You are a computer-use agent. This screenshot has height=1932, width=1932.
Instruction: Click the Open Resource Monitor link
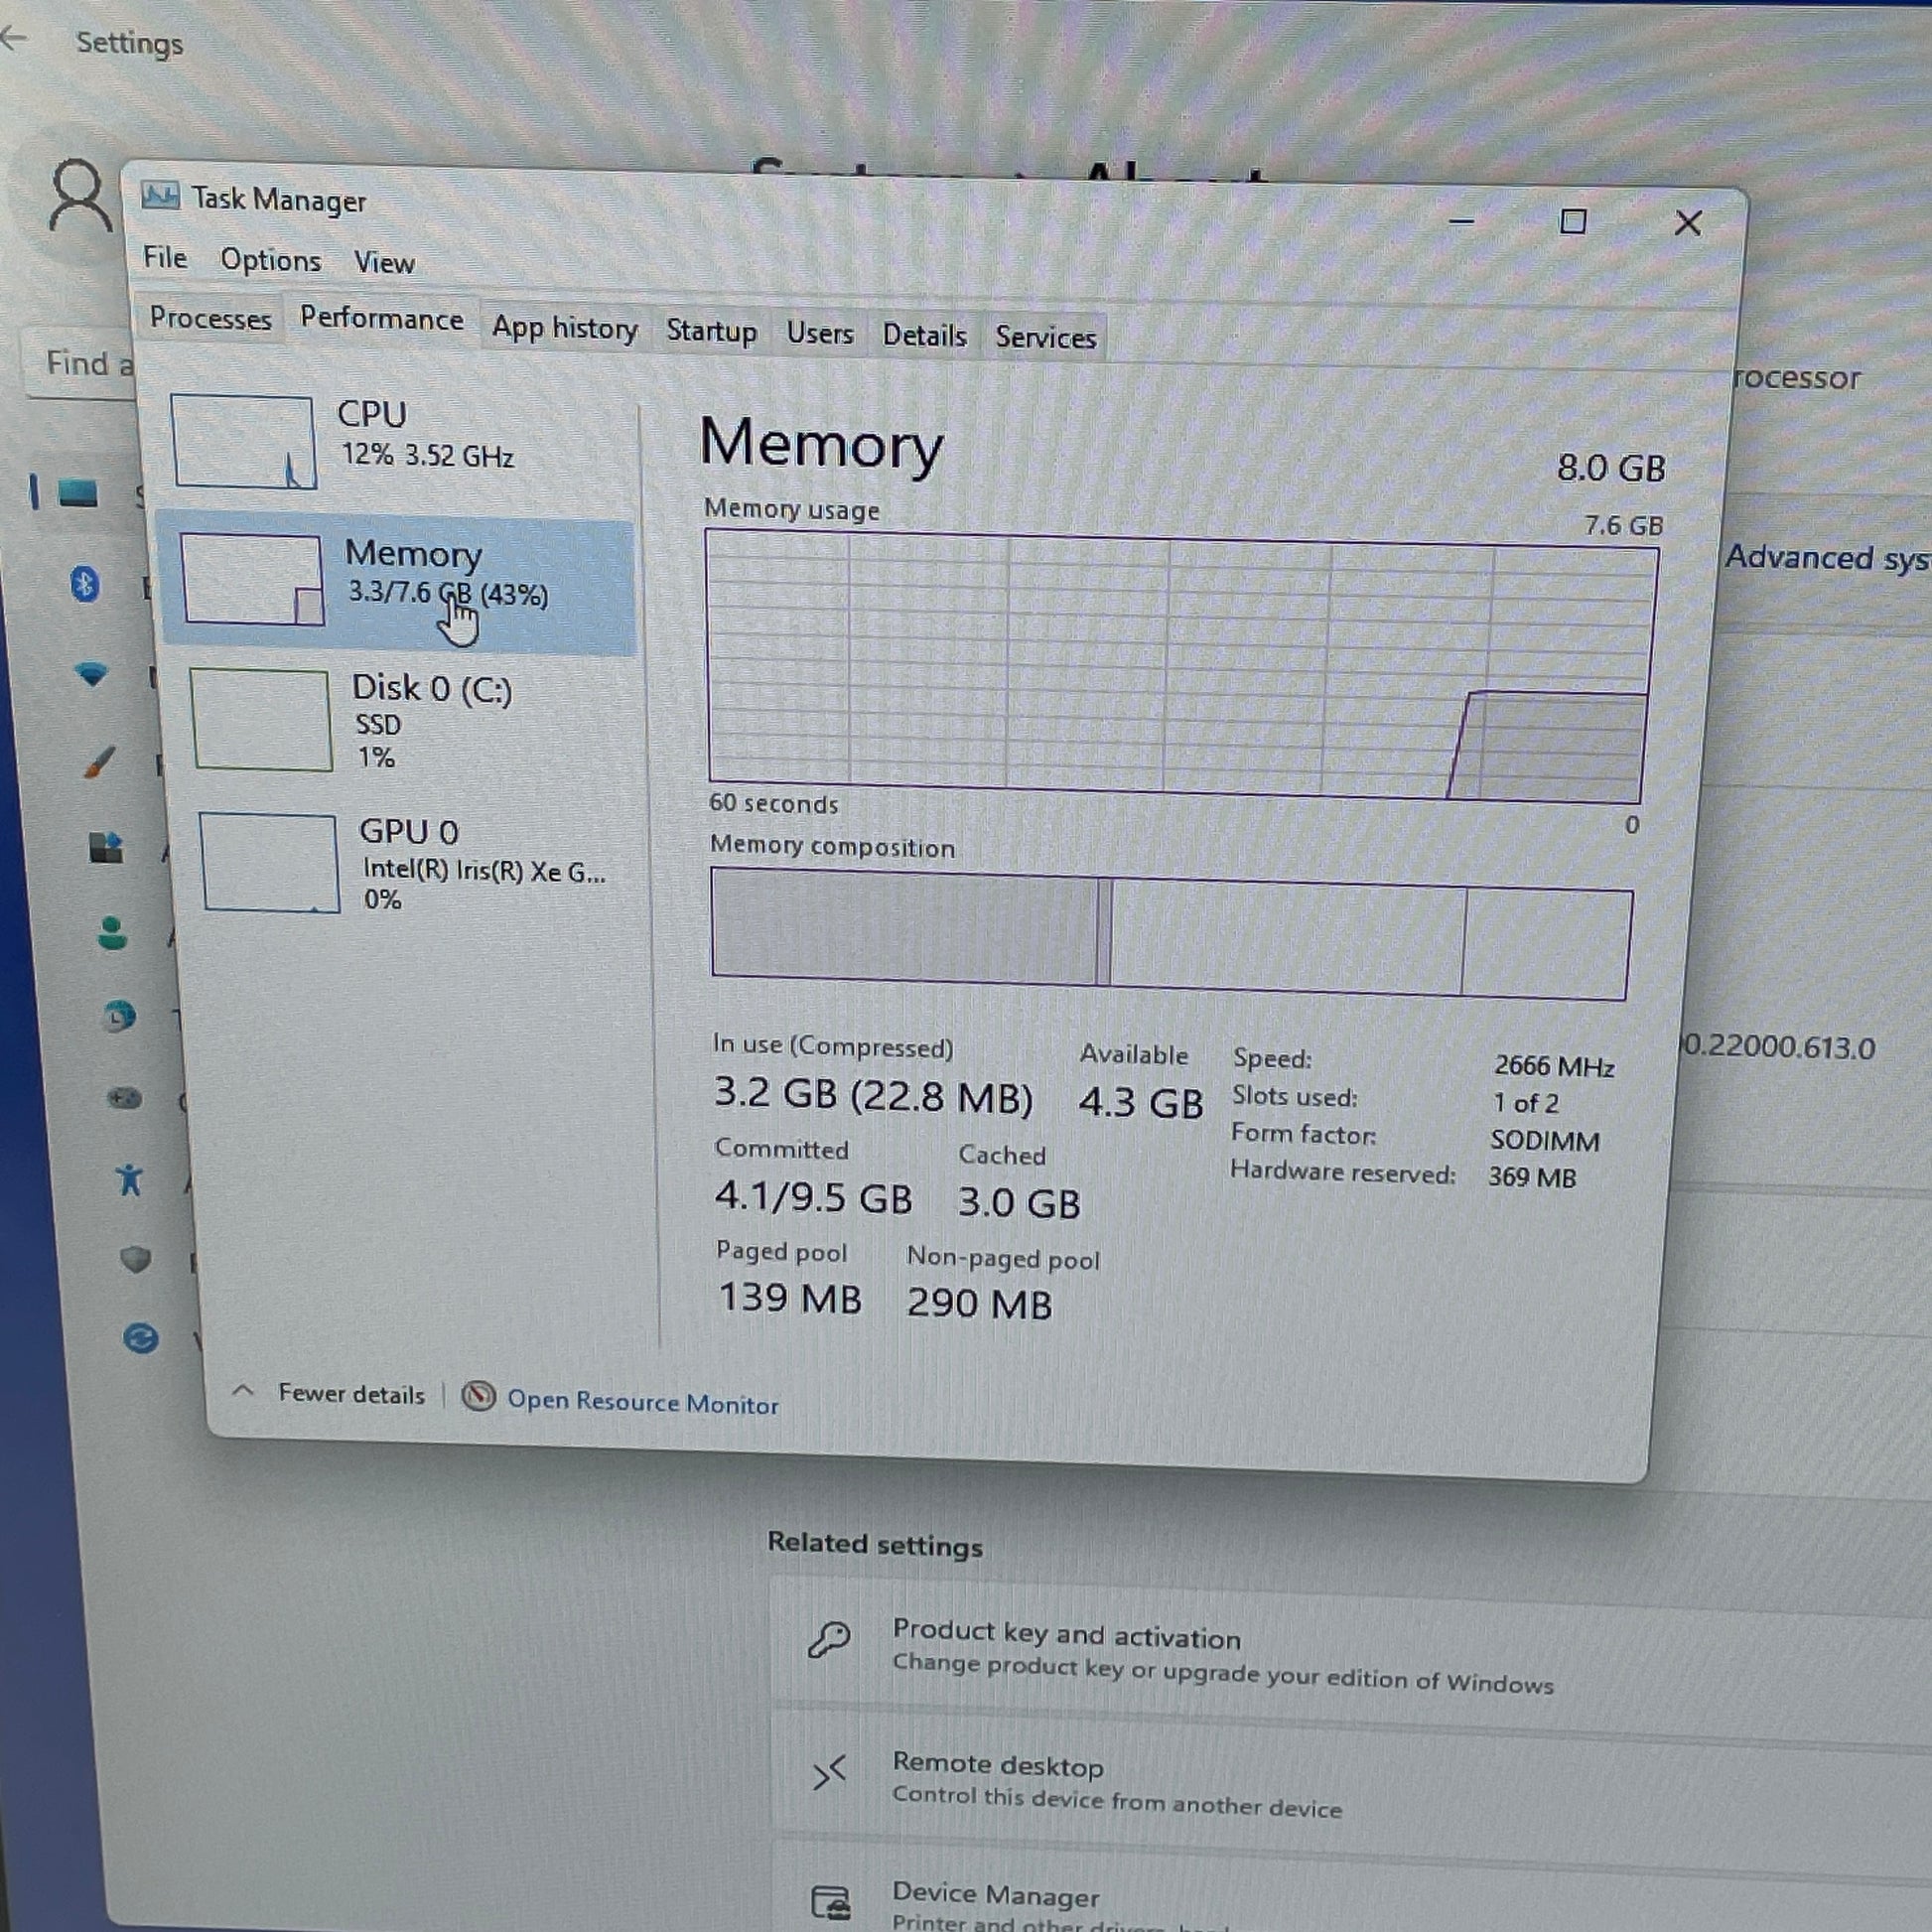(642, 1403)
